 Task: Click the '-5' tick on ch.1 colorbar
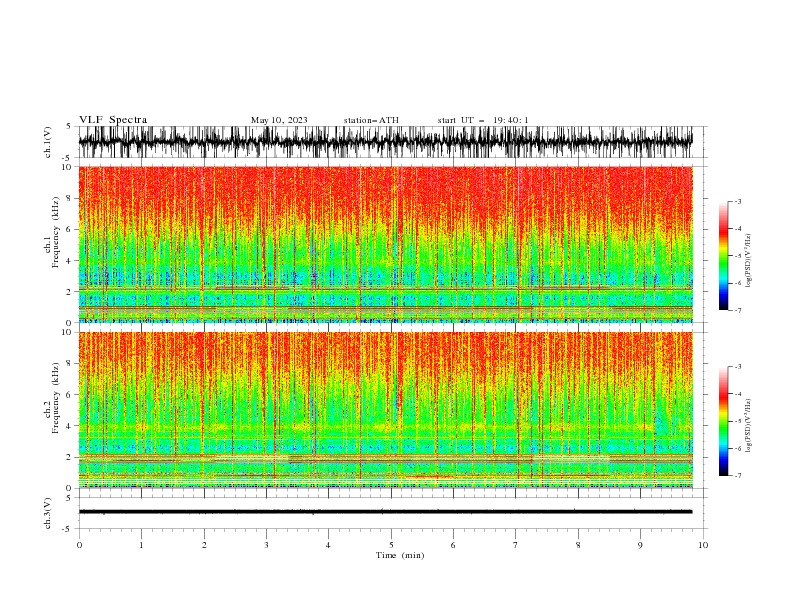(x=737, y=256)
